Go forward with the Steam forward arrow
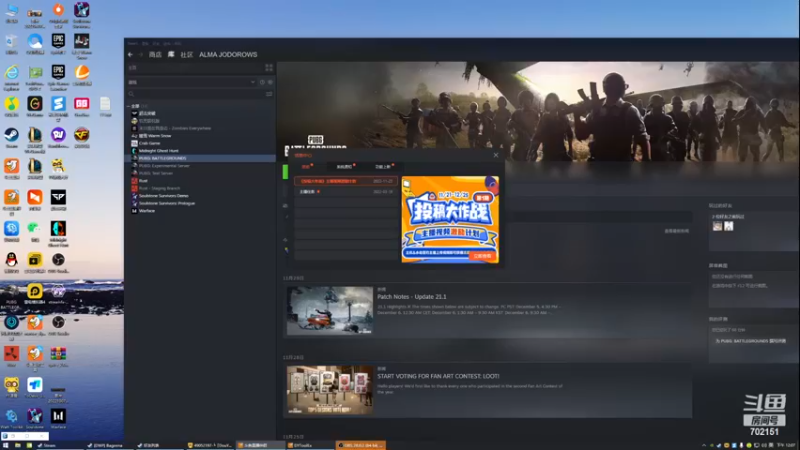This screenshot has height=450, width=800. (x=140, y=55)
